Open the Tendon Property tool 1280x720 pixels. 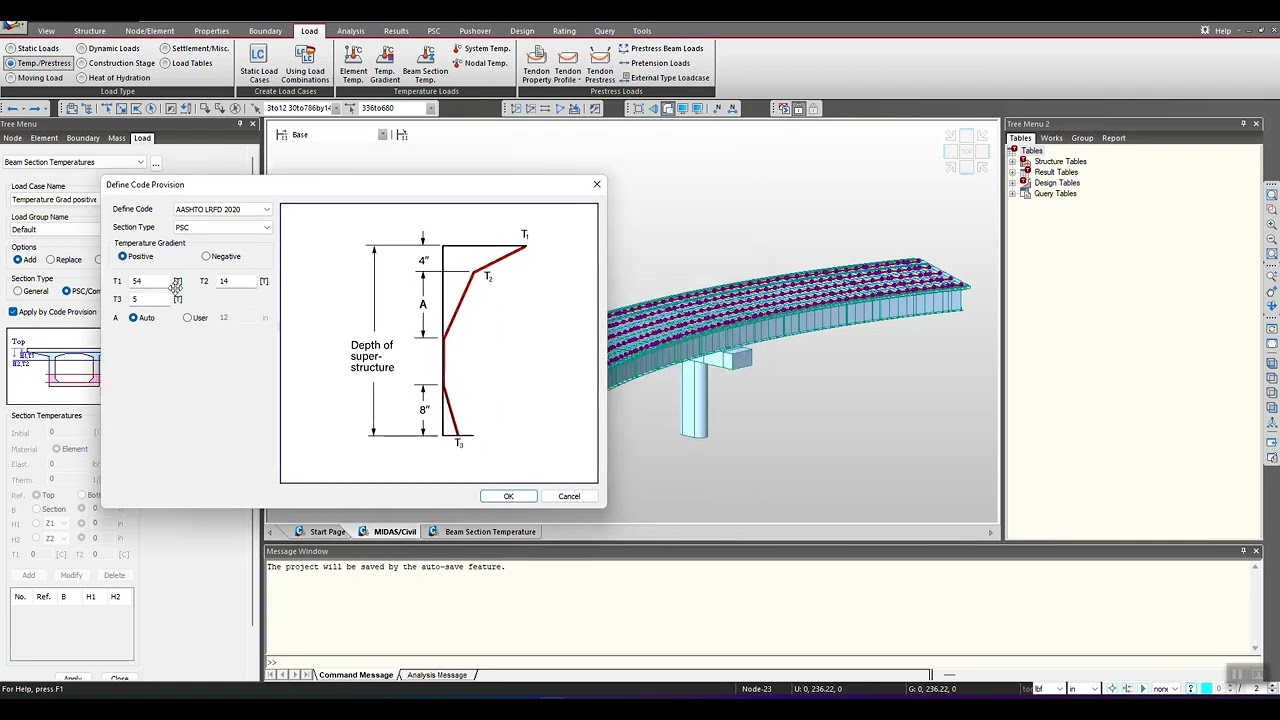(536, 63)
